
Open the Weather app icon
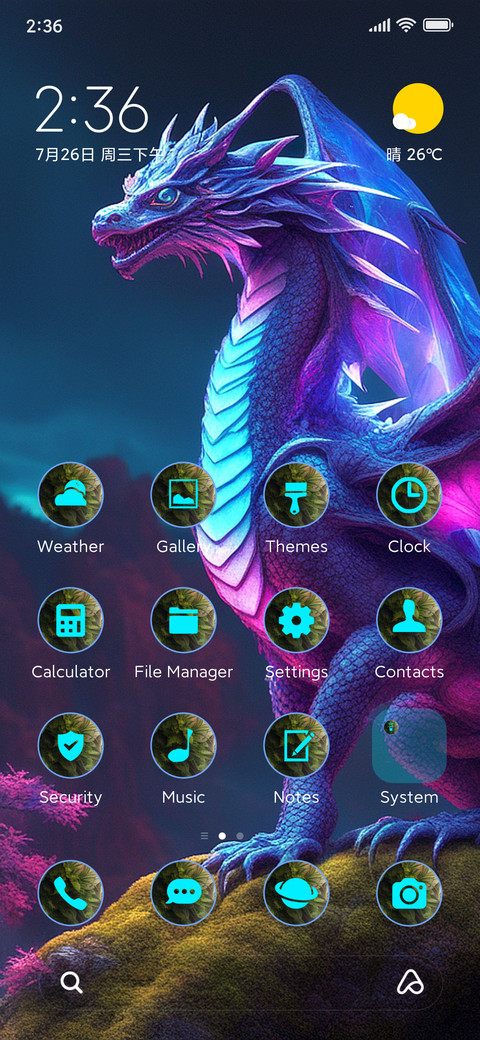70,495
